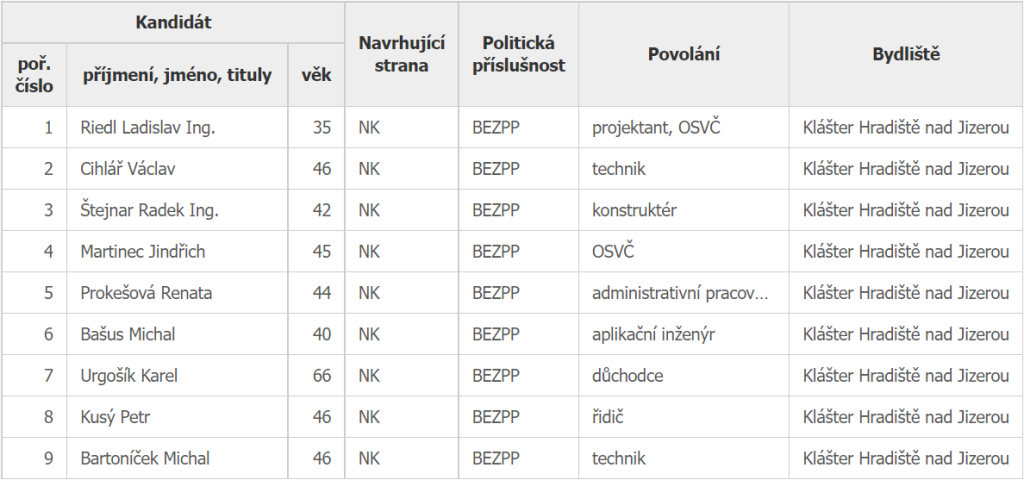Click the 'projektant, OSVČ' occupation cell
The height and width of the screenshot is (480, 1024).
click(656, 128)
